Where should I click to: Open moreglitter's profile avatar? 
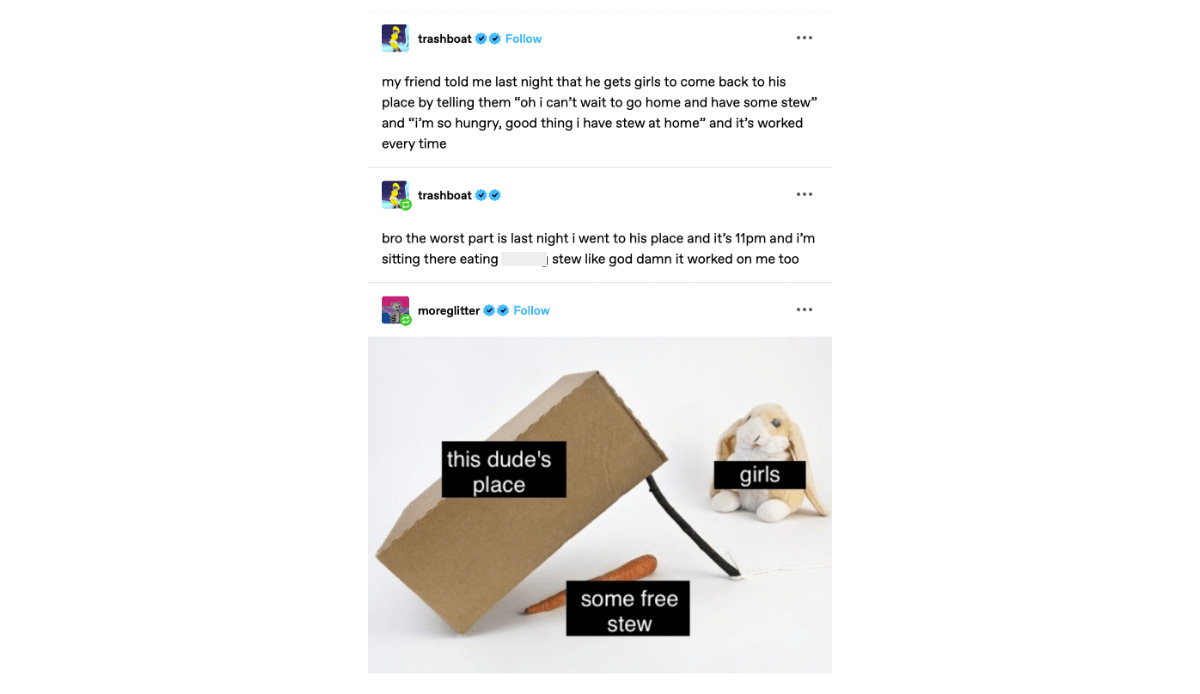[395, 310]
